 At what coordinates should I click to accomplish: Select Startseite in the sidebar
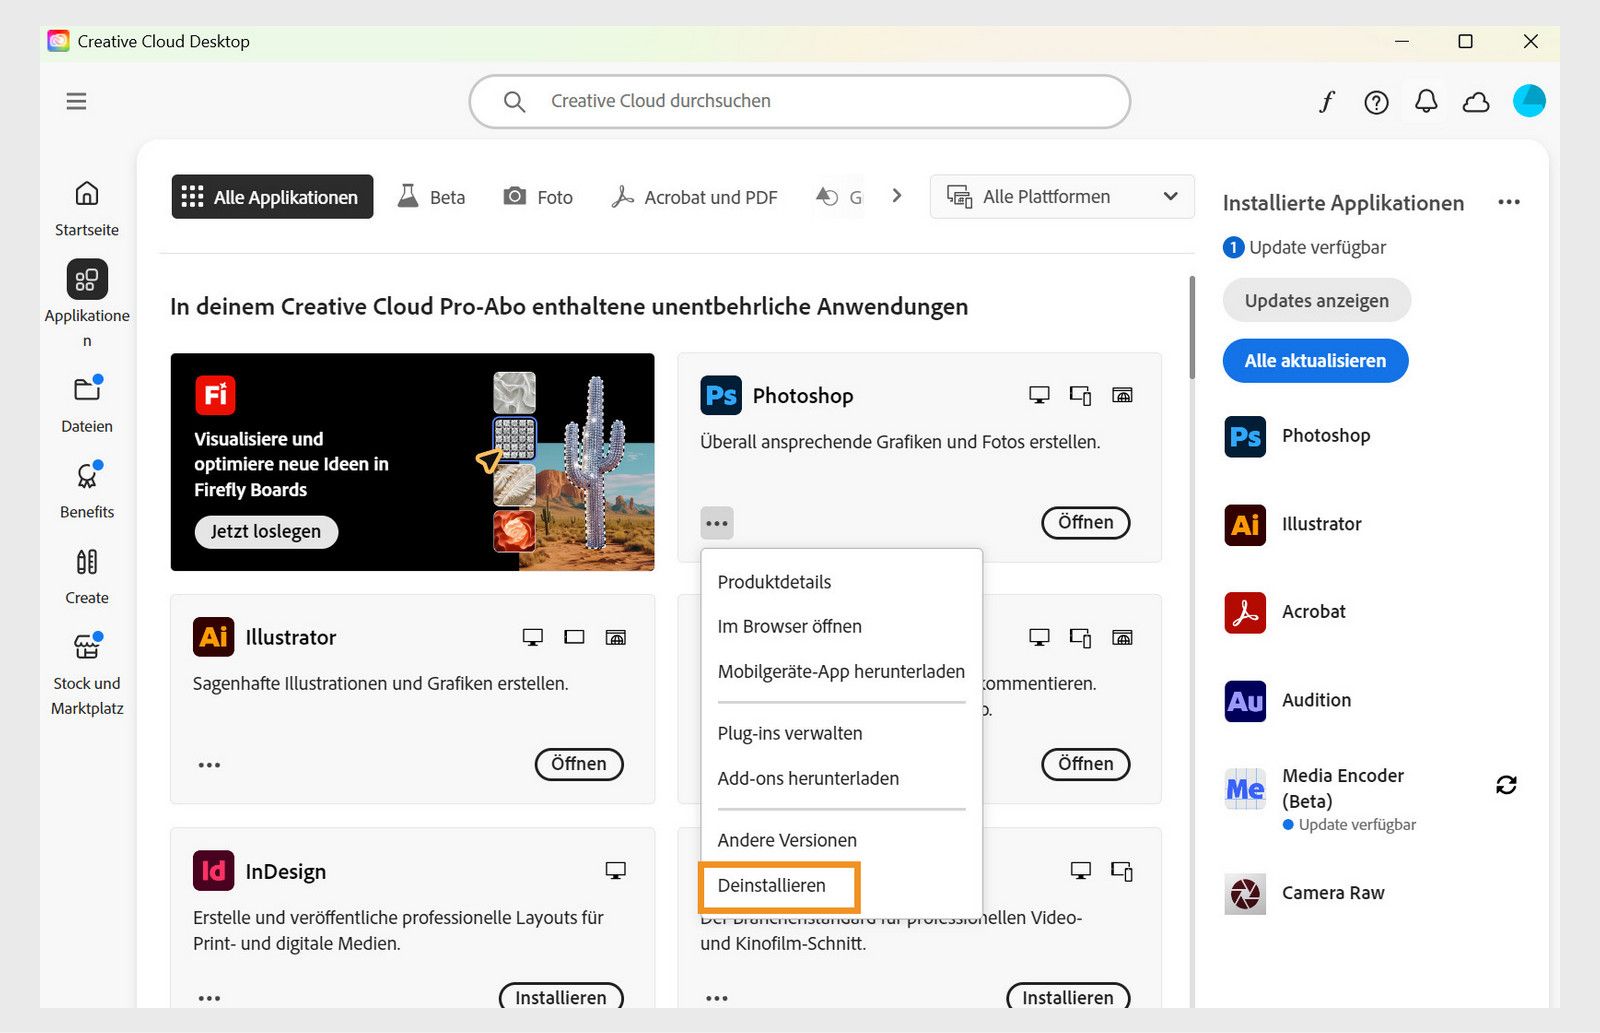86,207
